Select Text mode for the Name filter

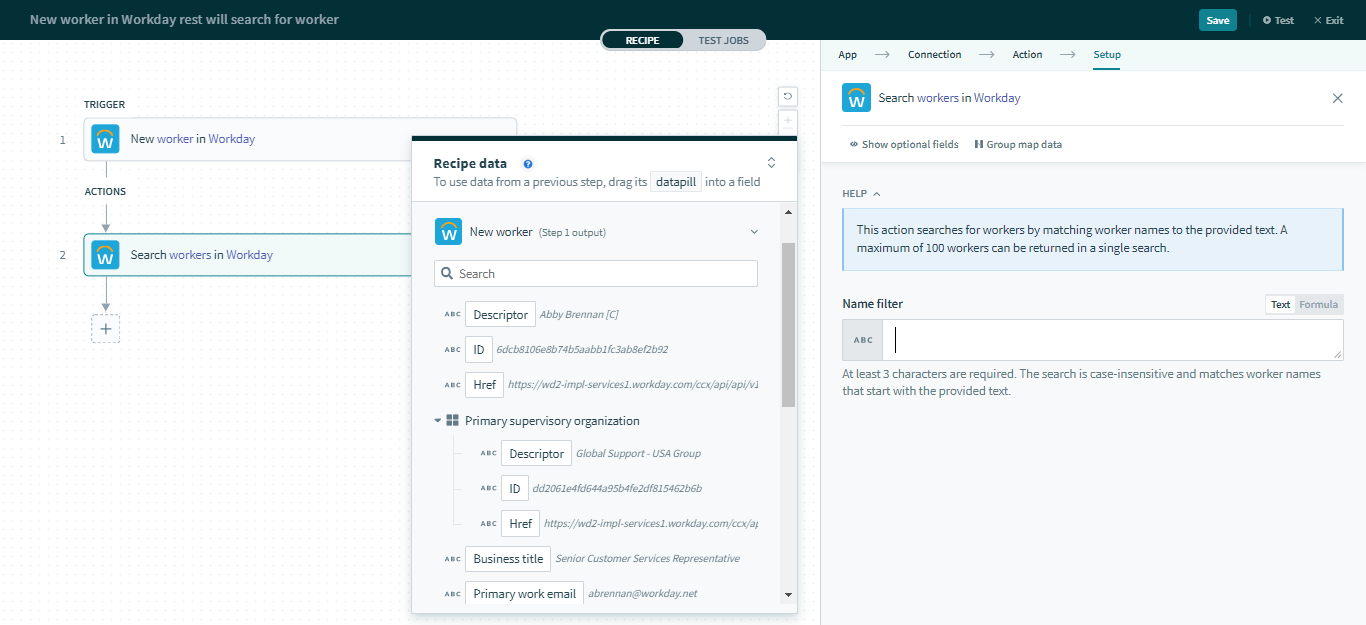click(x=1281, y=304)
